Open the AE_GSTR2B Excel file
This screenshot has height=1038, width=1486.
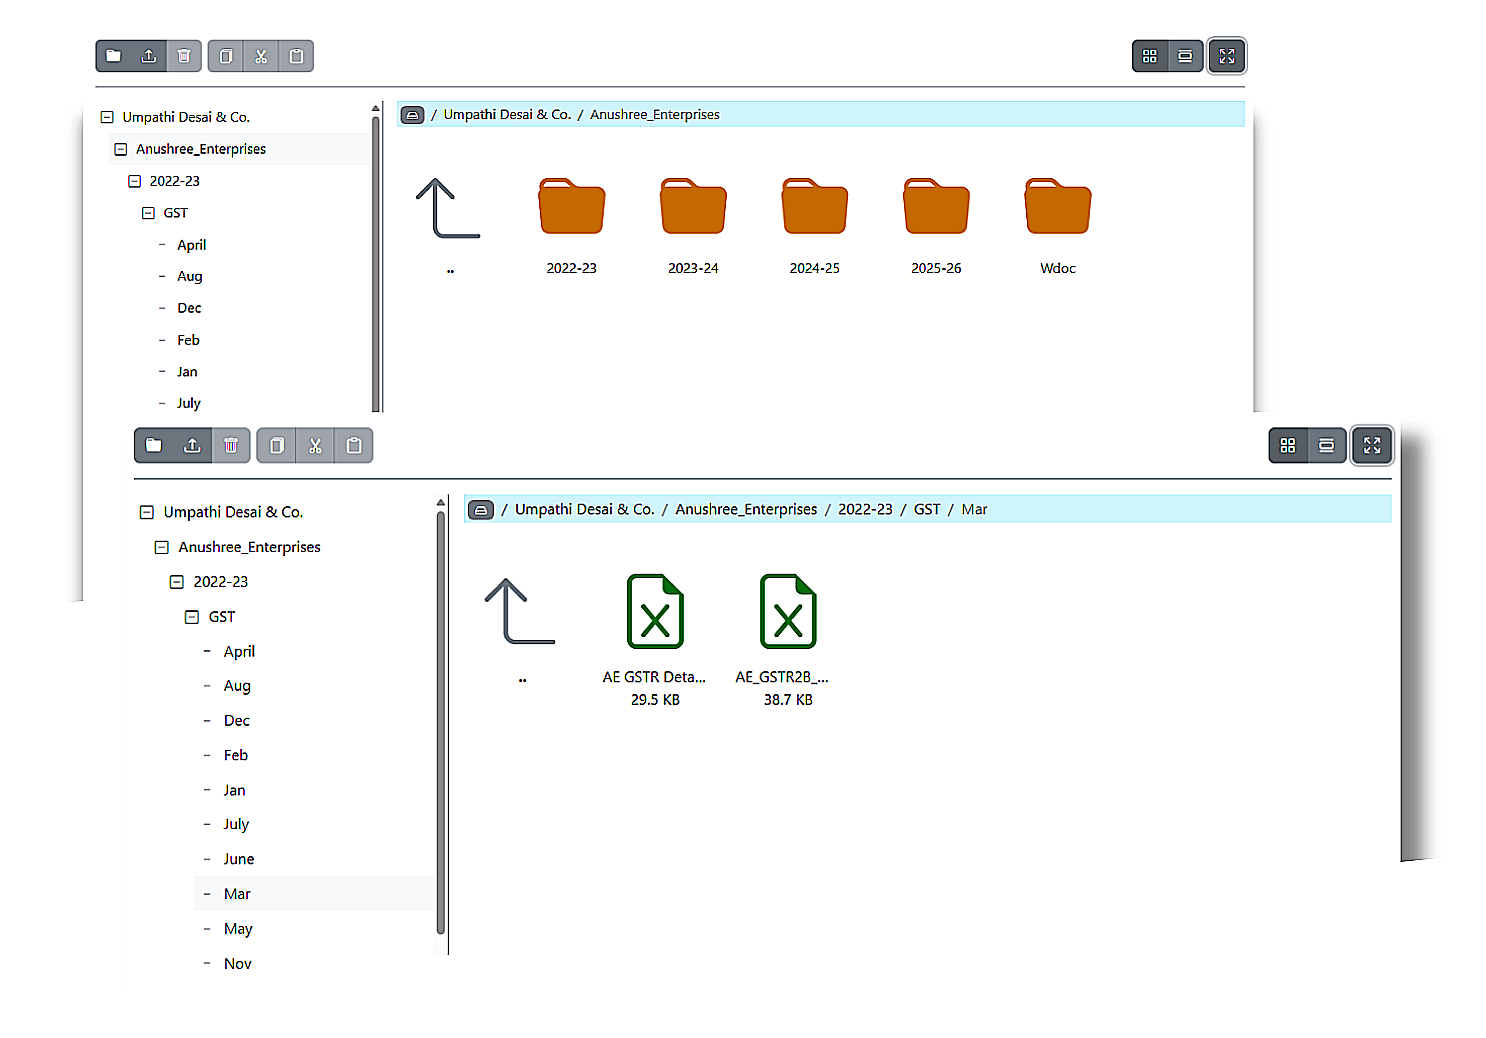coord(788,611)
